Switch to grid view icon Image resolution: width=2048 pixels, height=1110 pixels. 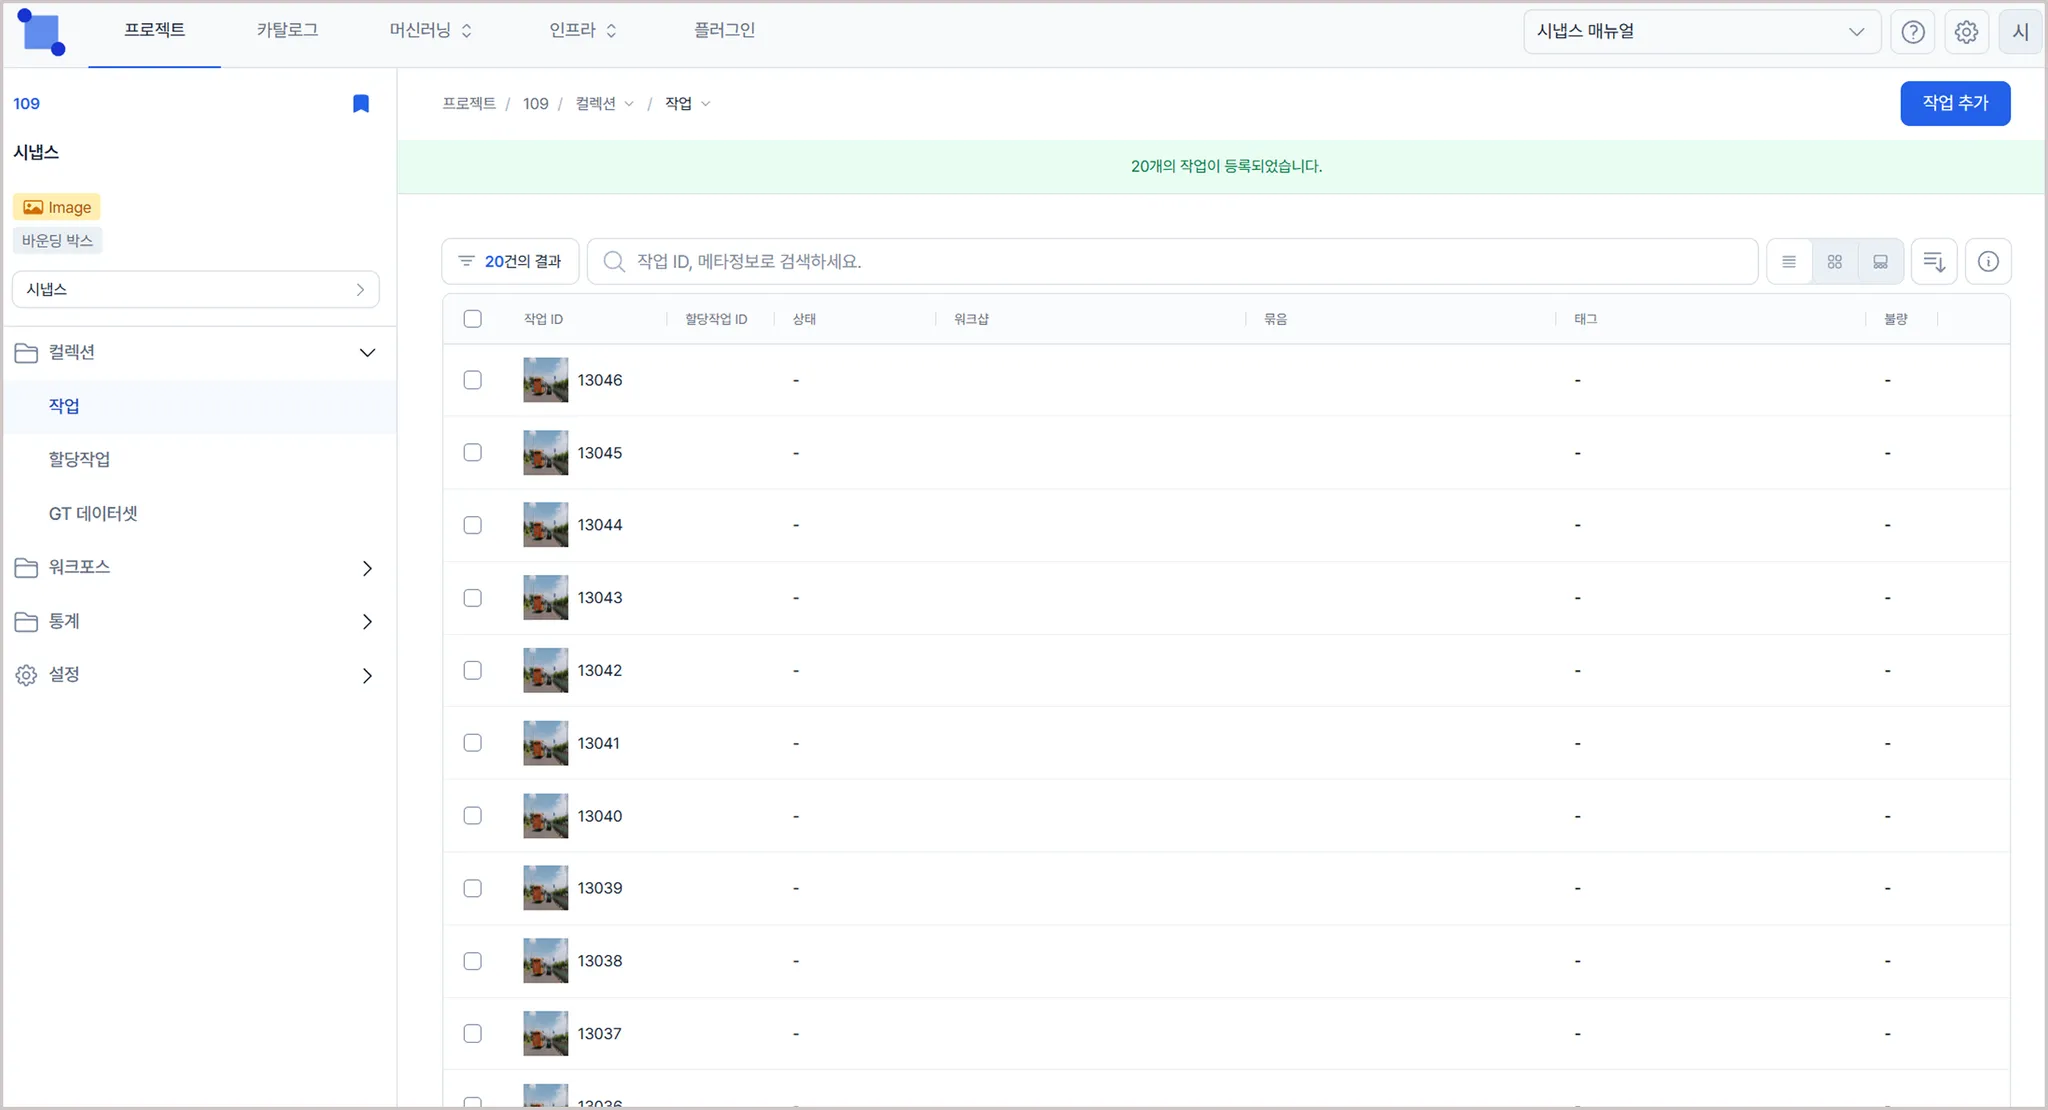1834,262
